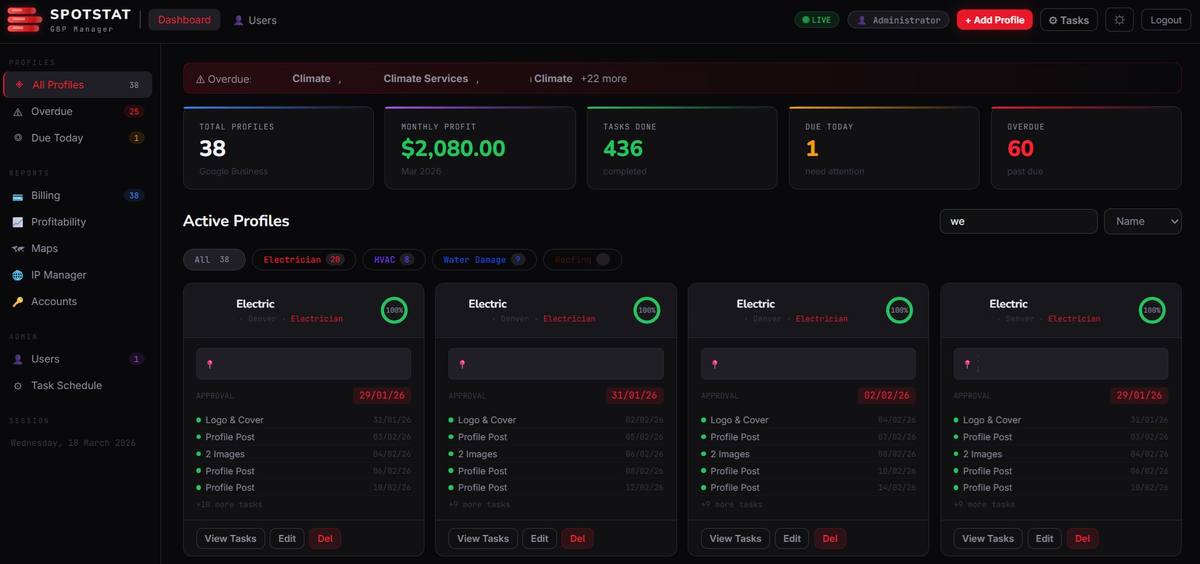Switch to the Users tab in the top bar
Image resolution: width=1200 pixels, height=564 pixels.
(x=255, y=20)
